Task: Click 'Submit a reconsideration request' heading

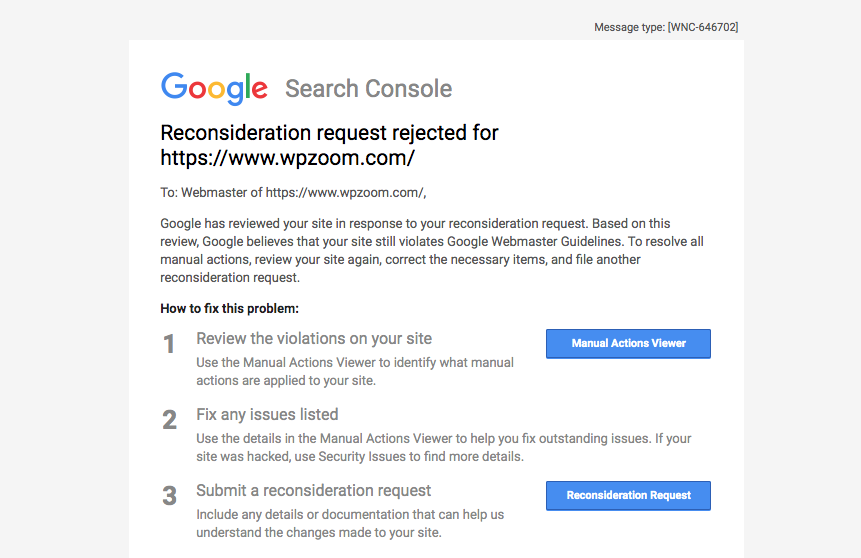Action: (x=314, y=490)
